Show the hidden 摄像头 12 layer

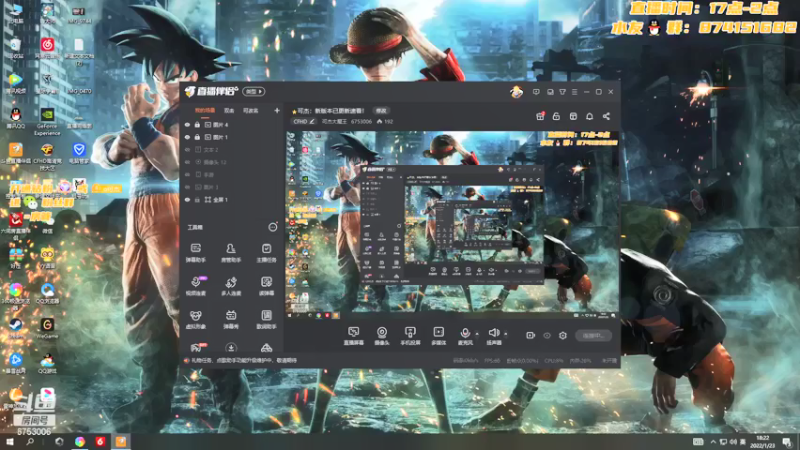coord(187,162)
